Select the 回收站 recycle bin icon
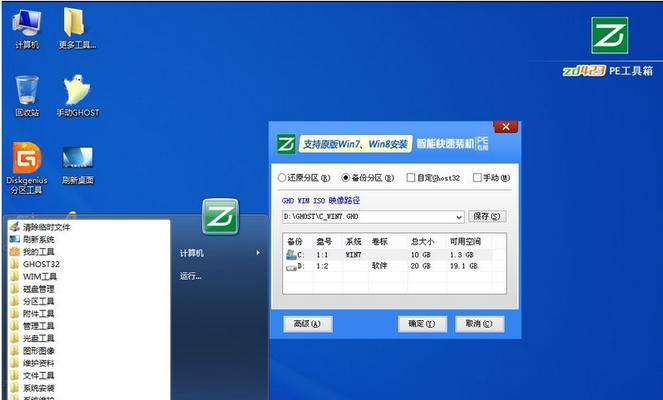 [27, 96]
